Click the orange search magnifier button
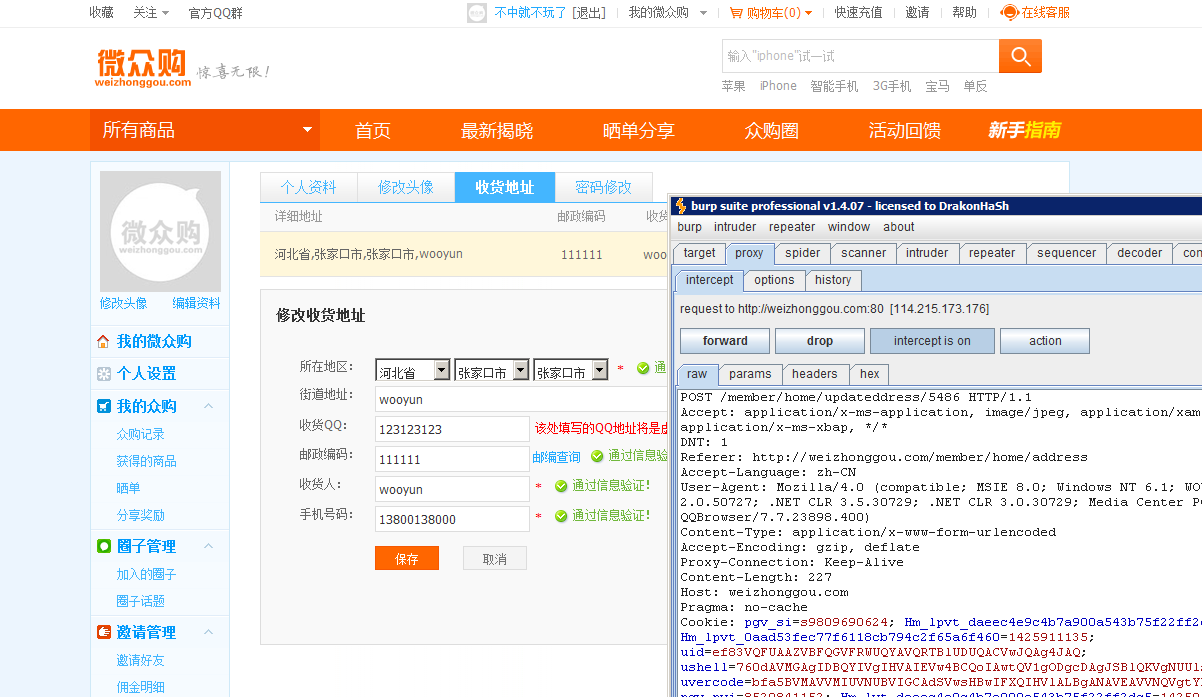Image resolution: width=1202 pixels, height=697 pixels. (1020, 56)
